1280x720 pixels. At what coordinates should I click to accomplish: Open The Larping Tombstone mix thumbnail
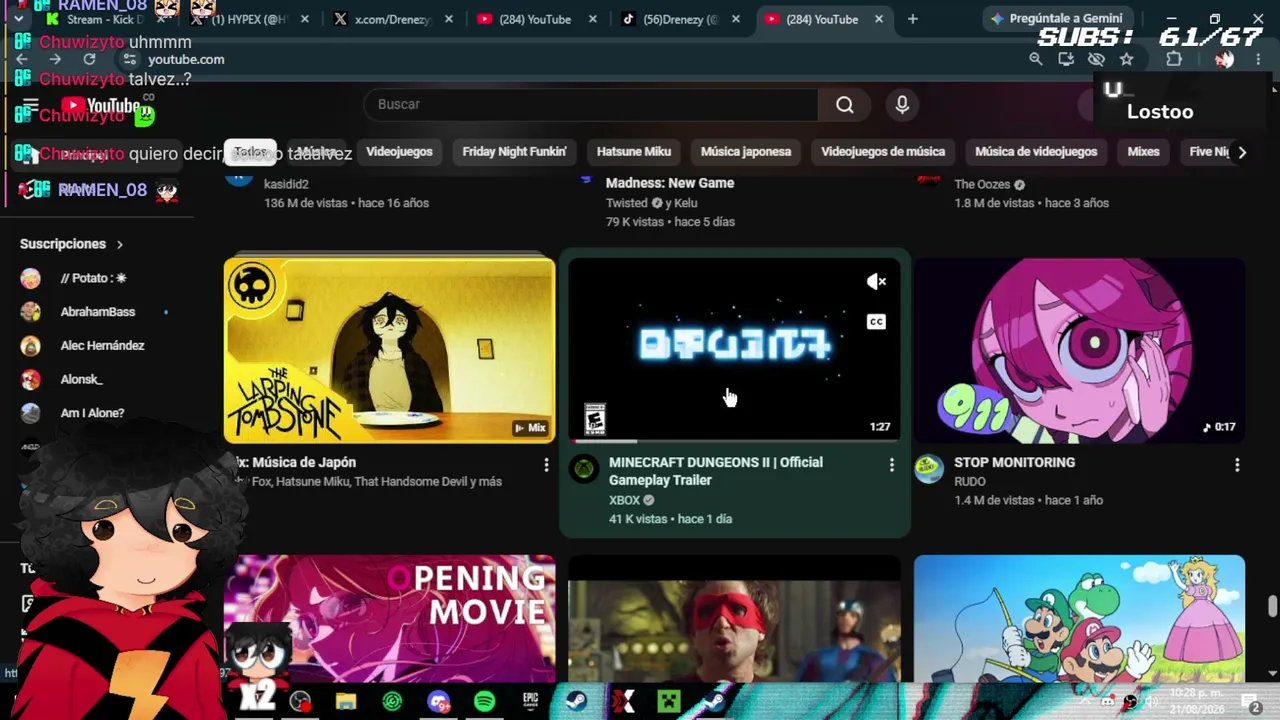coord(389,350)
